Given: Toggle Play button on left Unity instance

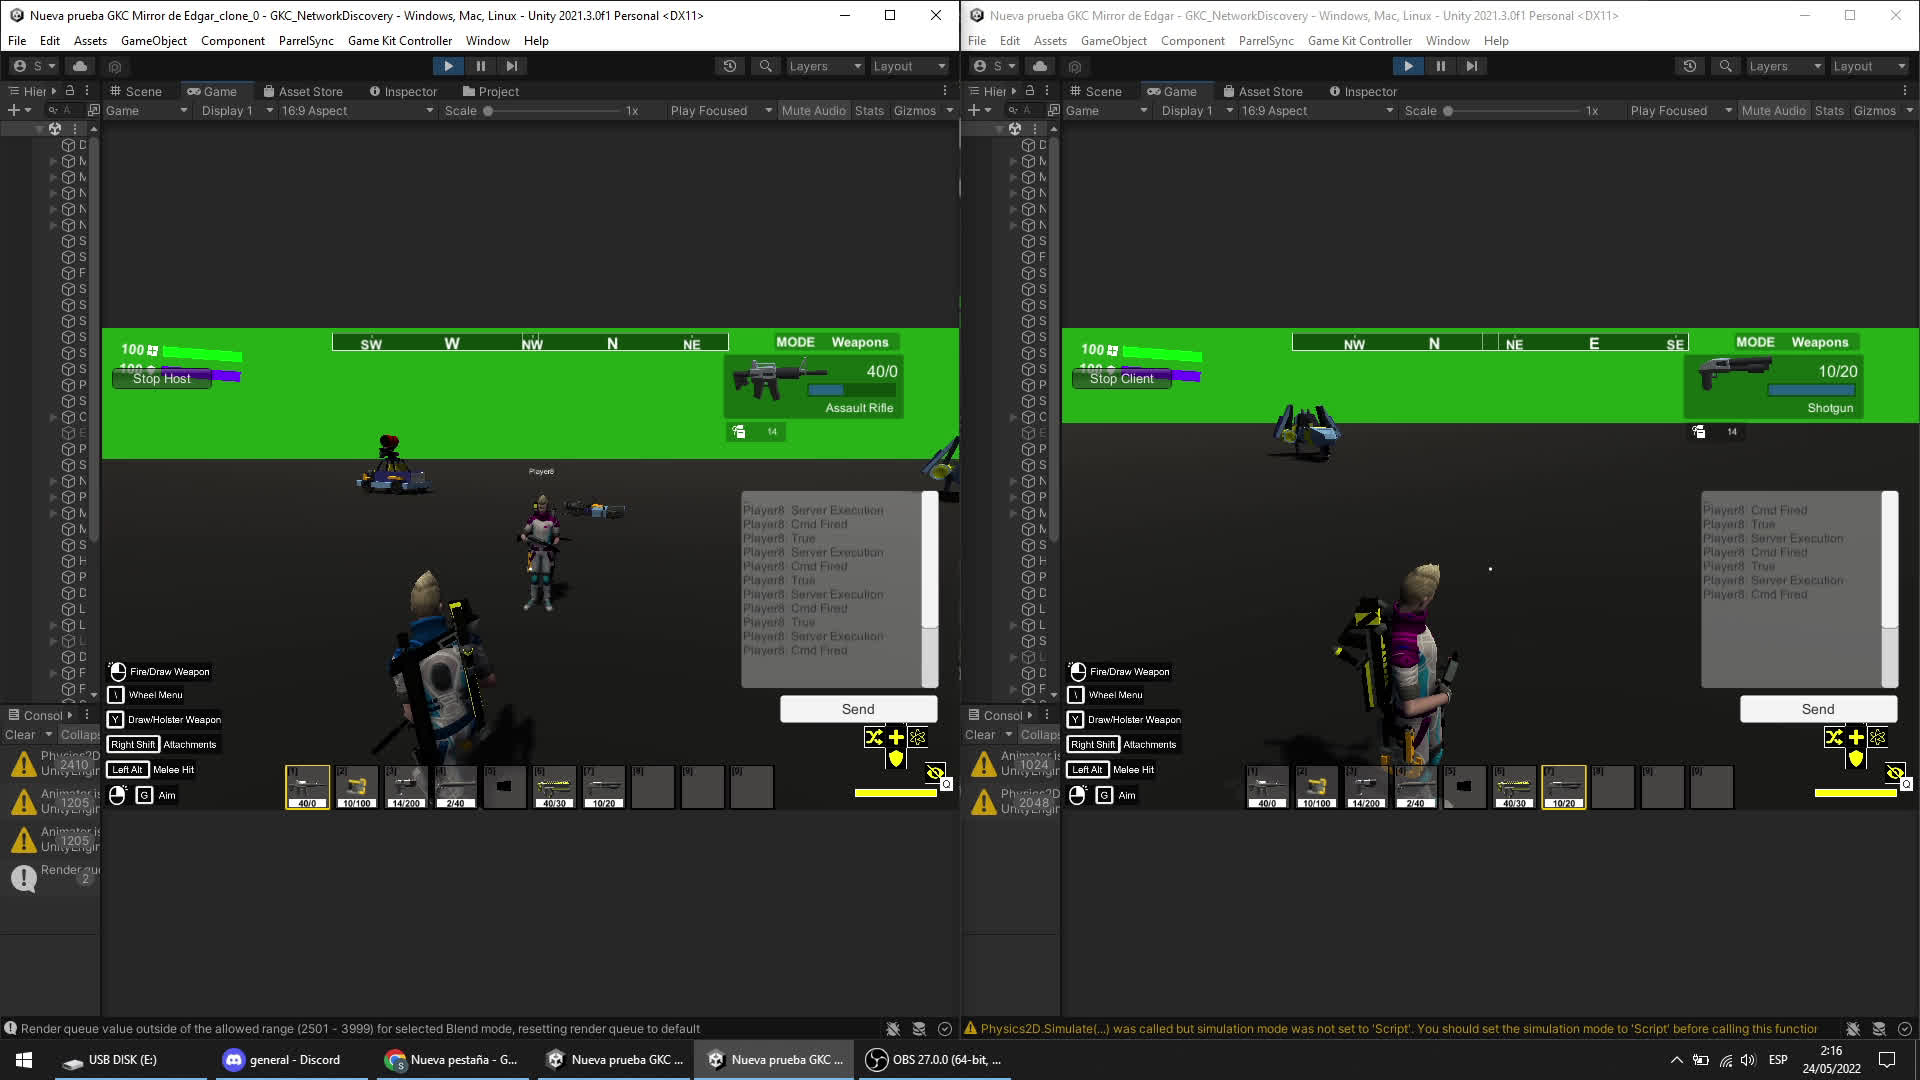Looking at the screenshot, I should pos(447,66).
